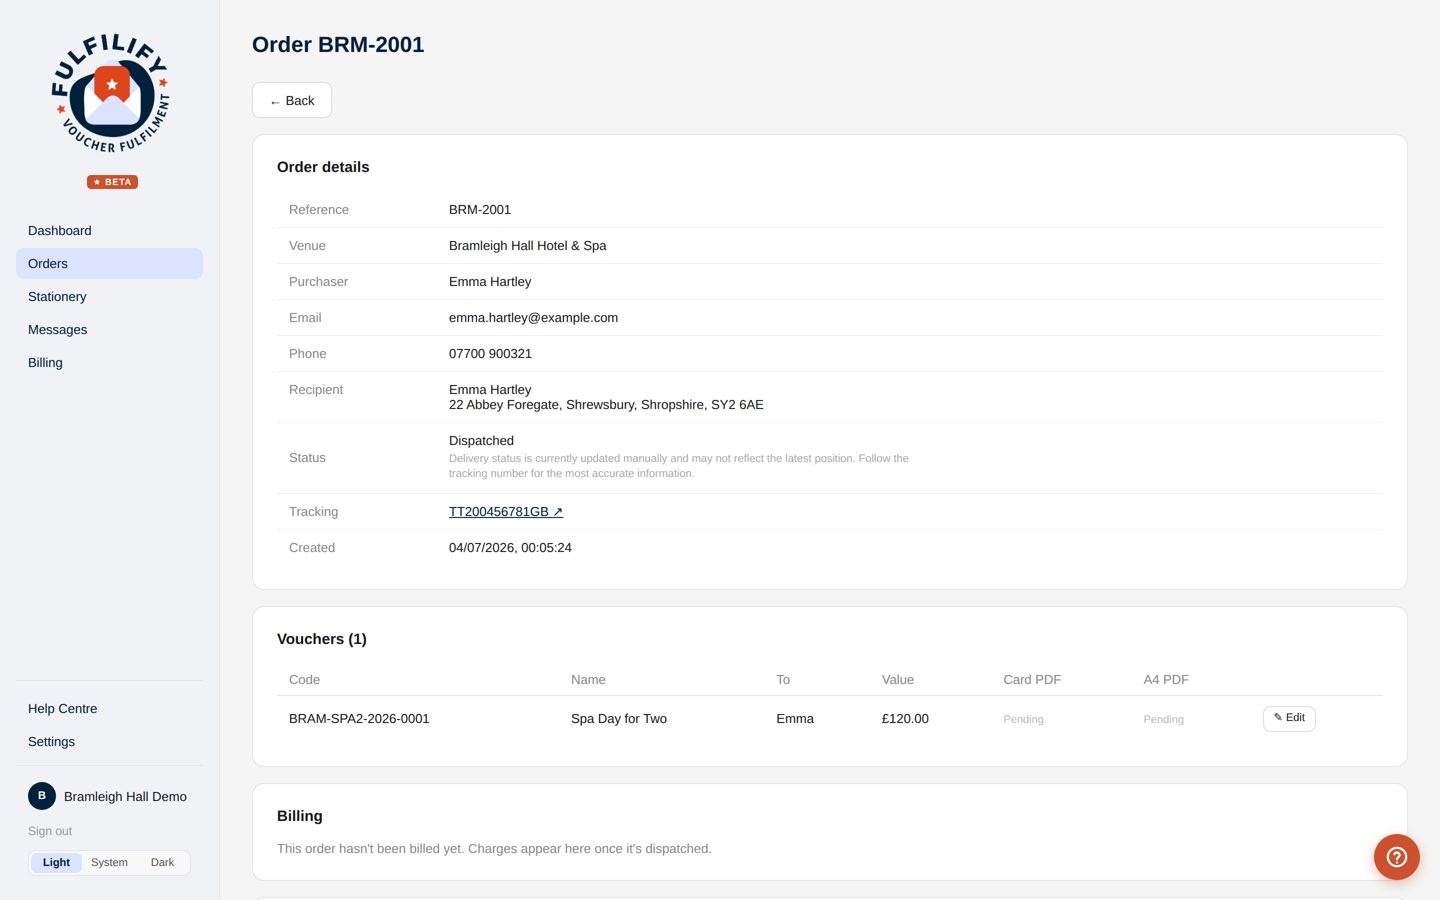Click the recipient address 22 Abbey Foregate
The image size is (1440, 900).
tap(606, 405)
